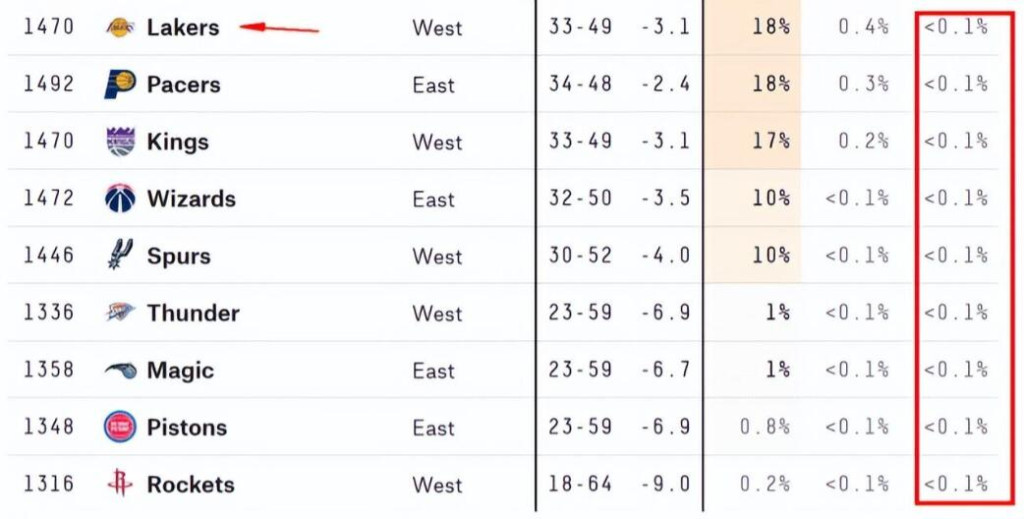Click the Thunder team logo
Viewport: 1024px width, 519px height.
point(120,312)
